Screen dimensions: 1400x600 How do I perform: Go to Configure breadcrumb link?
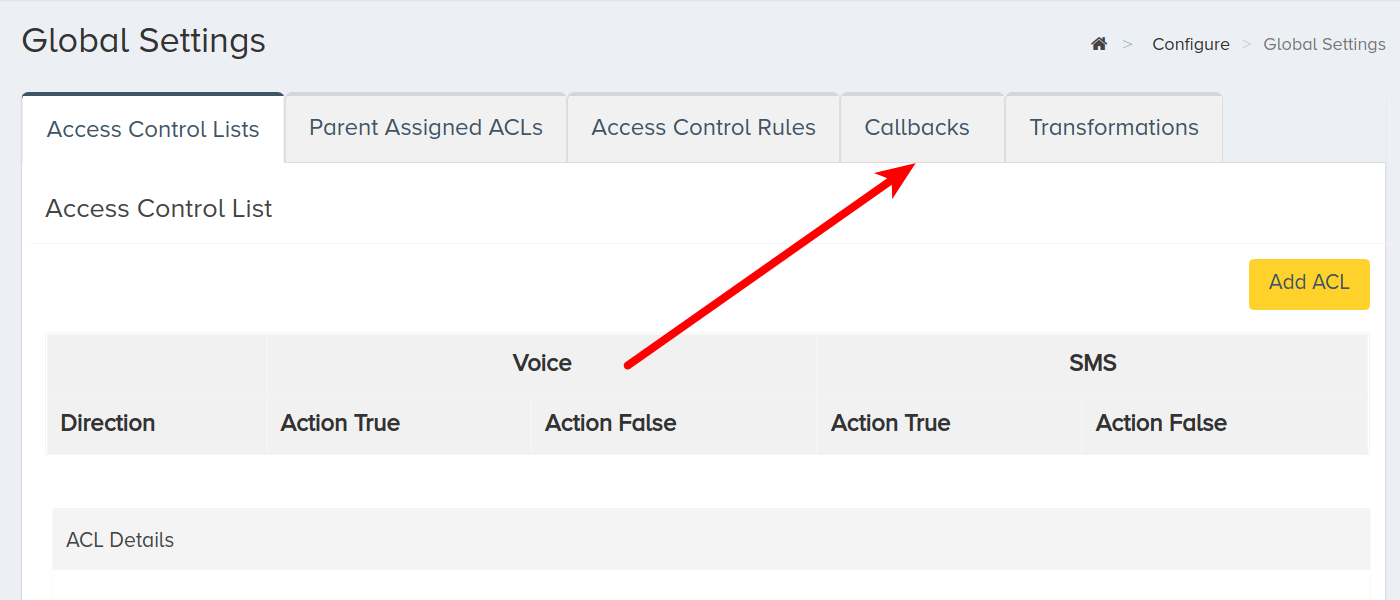pyautogui.click(x=1191, y=44)
